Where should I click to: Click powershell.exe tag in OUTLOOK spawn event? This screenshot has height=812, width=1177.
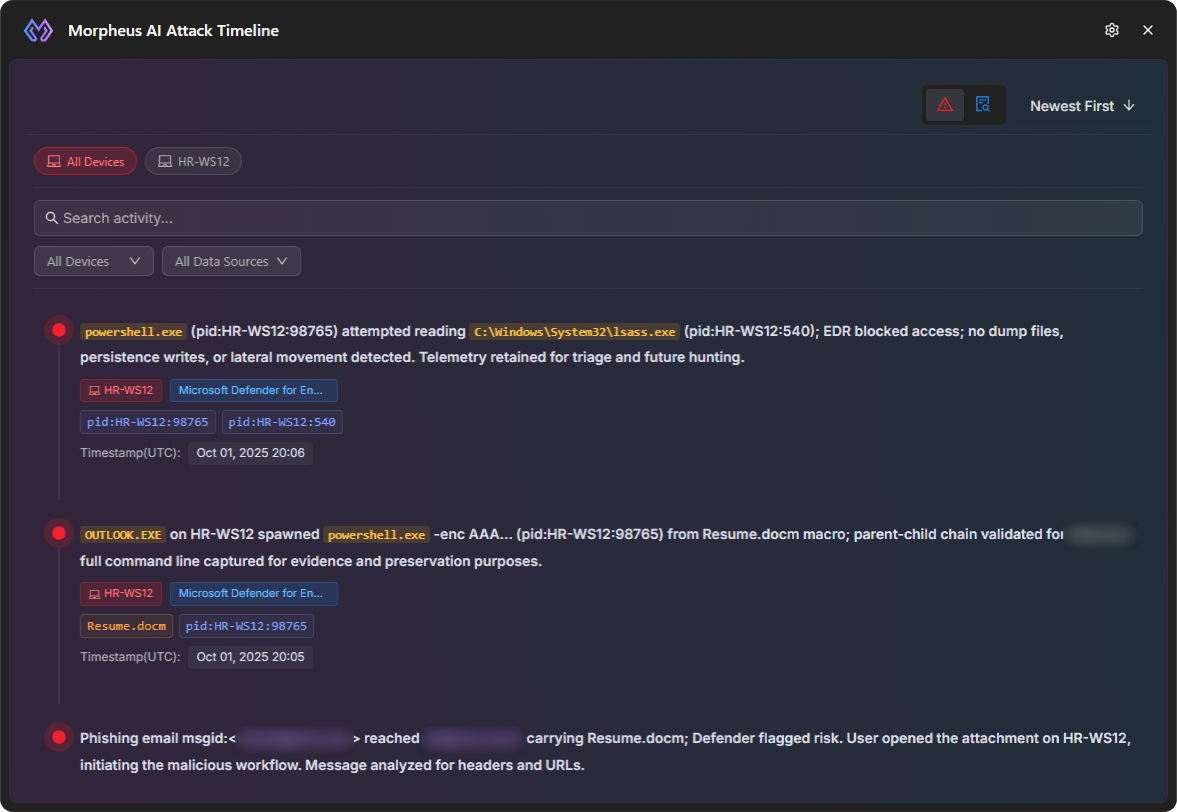point(377,535)
